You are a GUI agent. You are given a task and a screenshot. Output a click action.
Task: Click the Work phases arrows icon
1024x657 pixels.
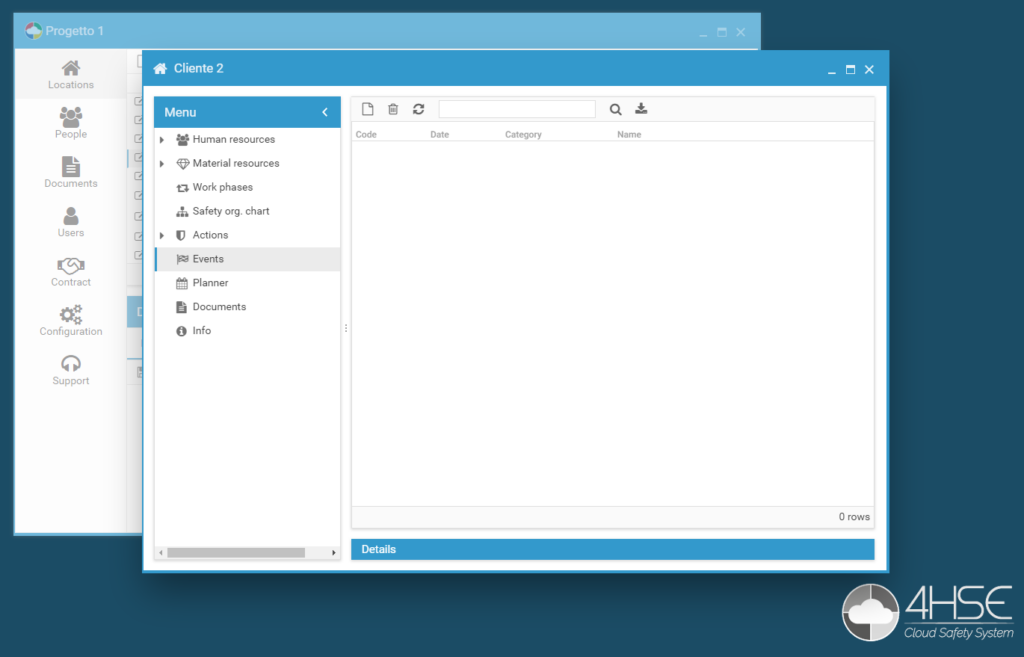pyautogui.click(x=182, y=187)
